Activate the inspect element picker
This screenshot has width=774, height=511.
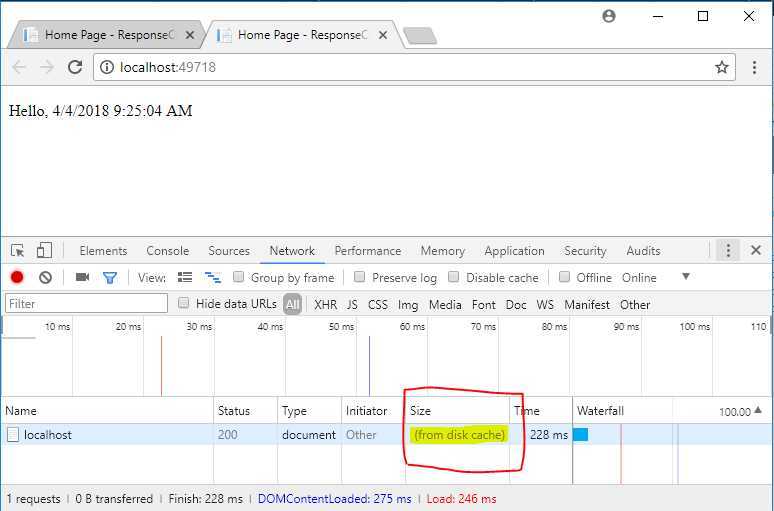[x=18, y=251]
